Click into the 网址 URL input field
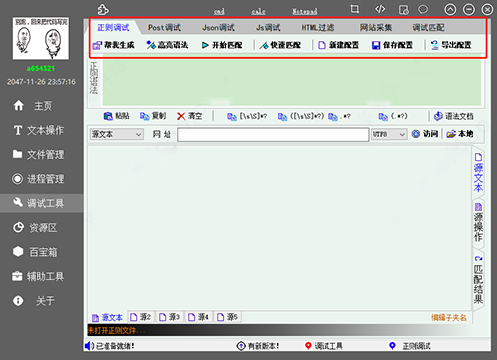497x360 pixels. click(273, 135)
